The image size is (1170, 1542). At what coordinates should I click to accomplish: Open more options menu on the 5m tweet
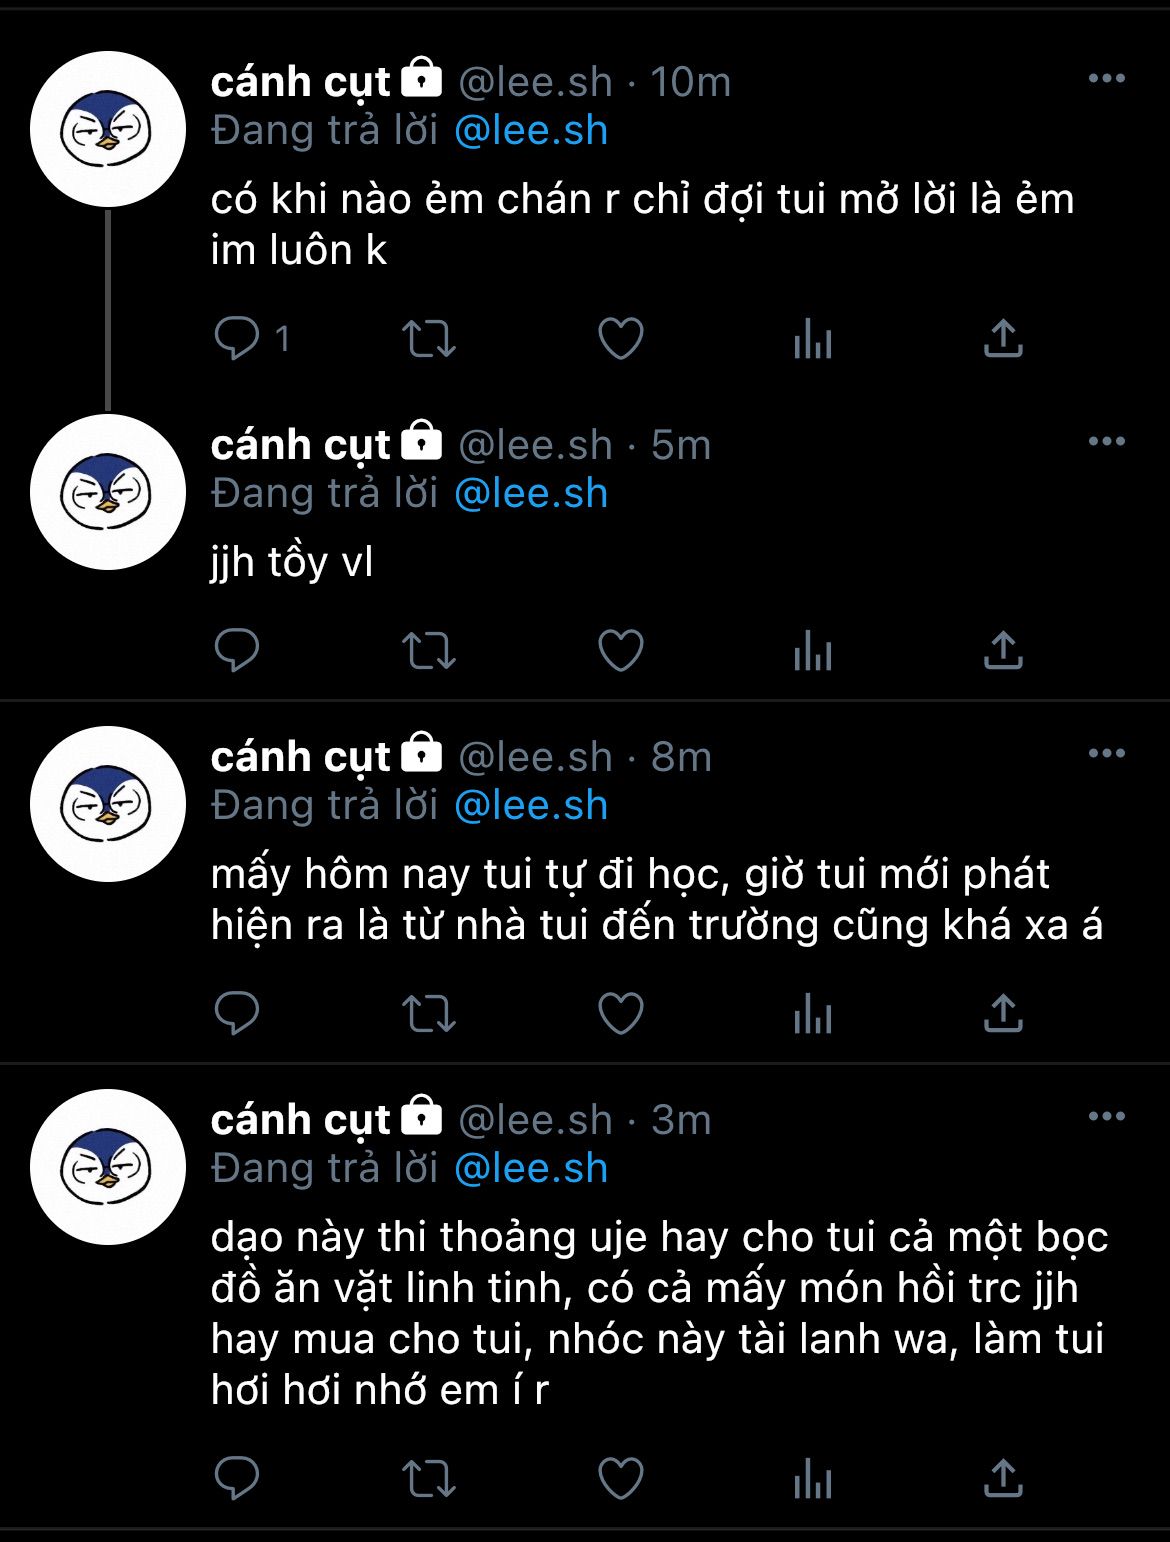click(x=1107, y=442)
